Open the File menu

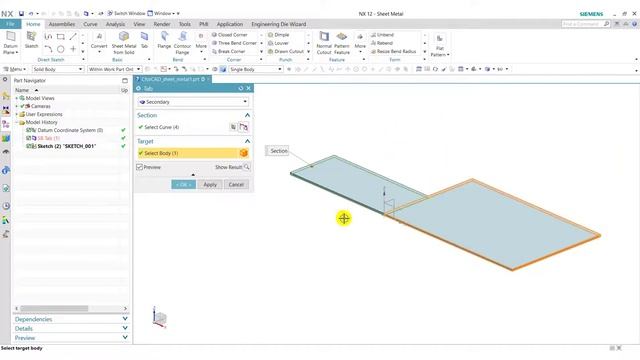10,24
